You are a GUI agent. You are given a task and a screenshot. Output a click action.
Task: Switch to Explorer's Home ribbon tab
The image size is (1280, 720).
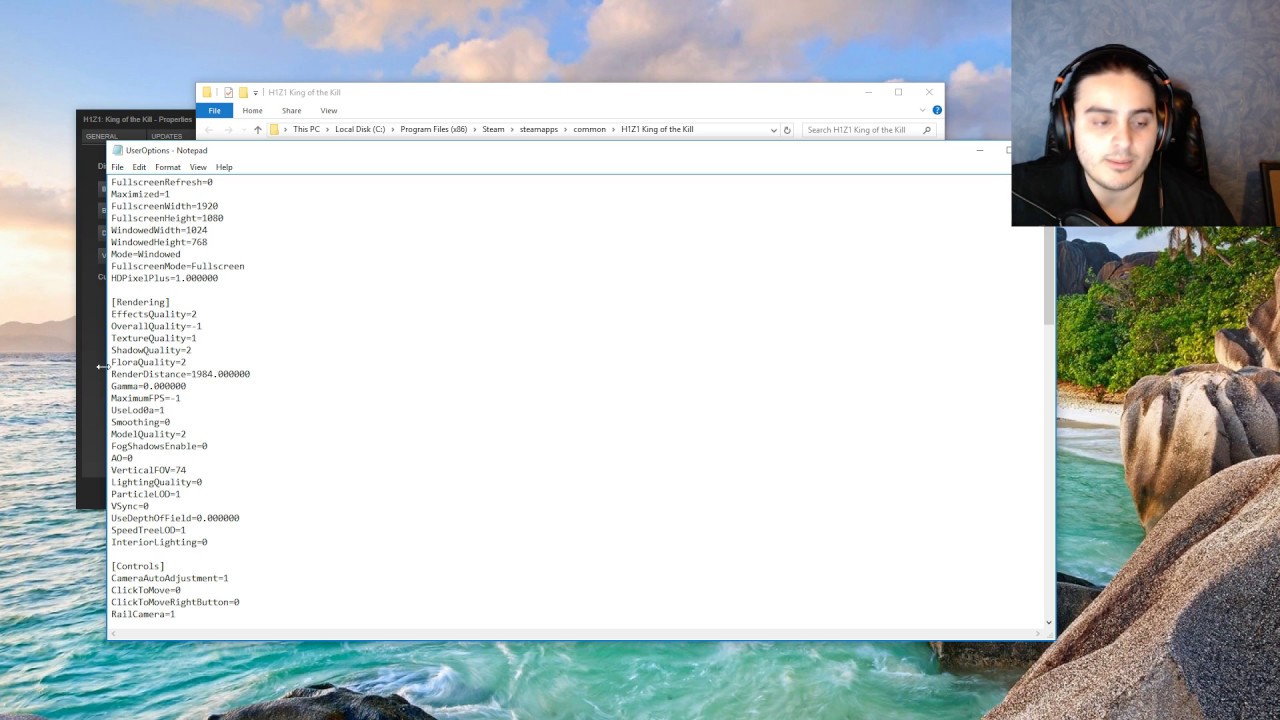(x=252, y=111)
